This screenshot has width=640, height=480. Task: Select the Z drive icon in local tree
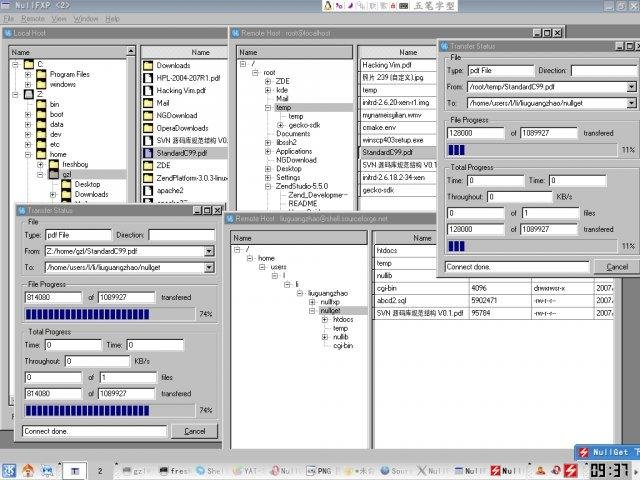point(29,94)
